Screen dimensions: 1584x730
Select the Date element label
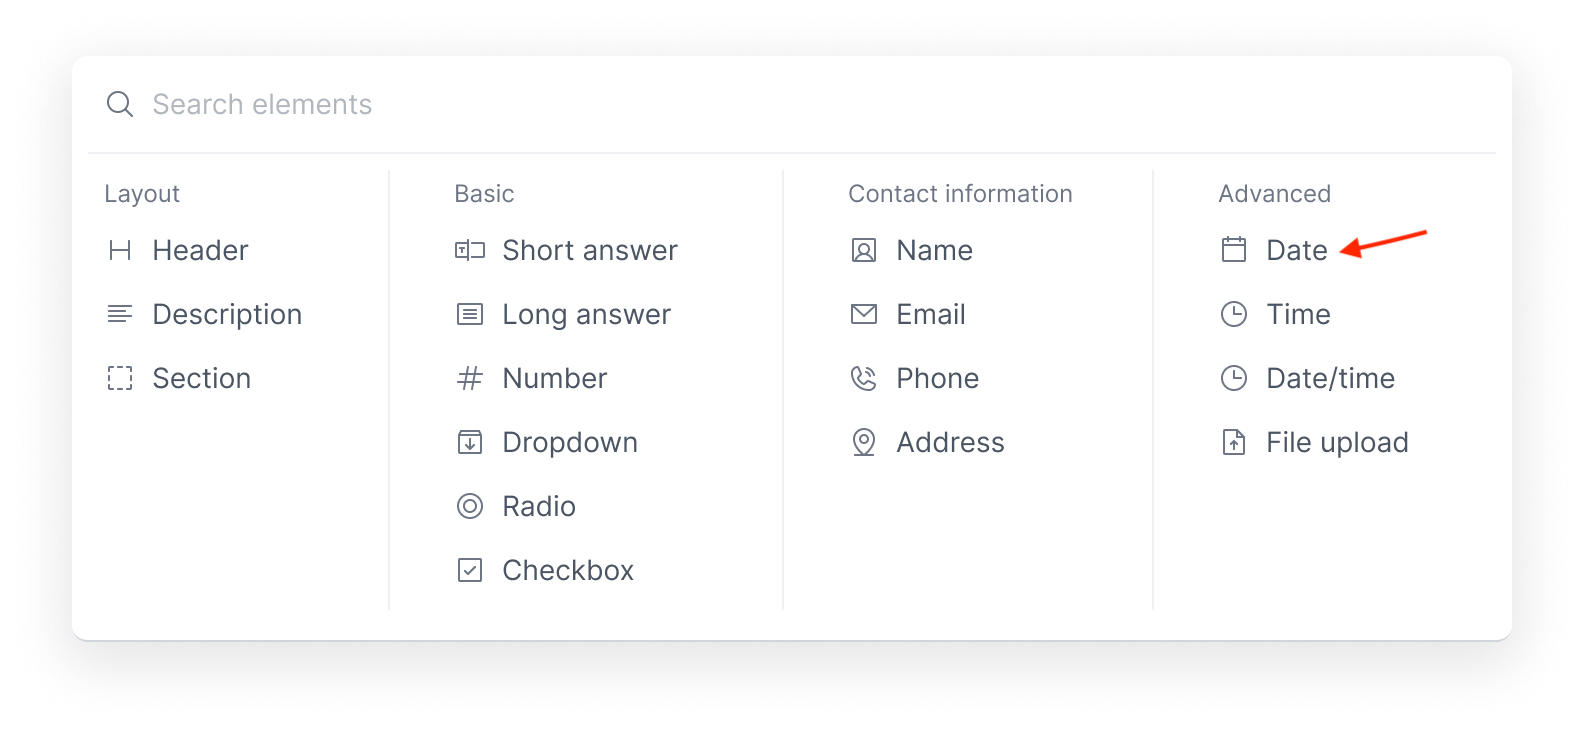pos(1296,250)
